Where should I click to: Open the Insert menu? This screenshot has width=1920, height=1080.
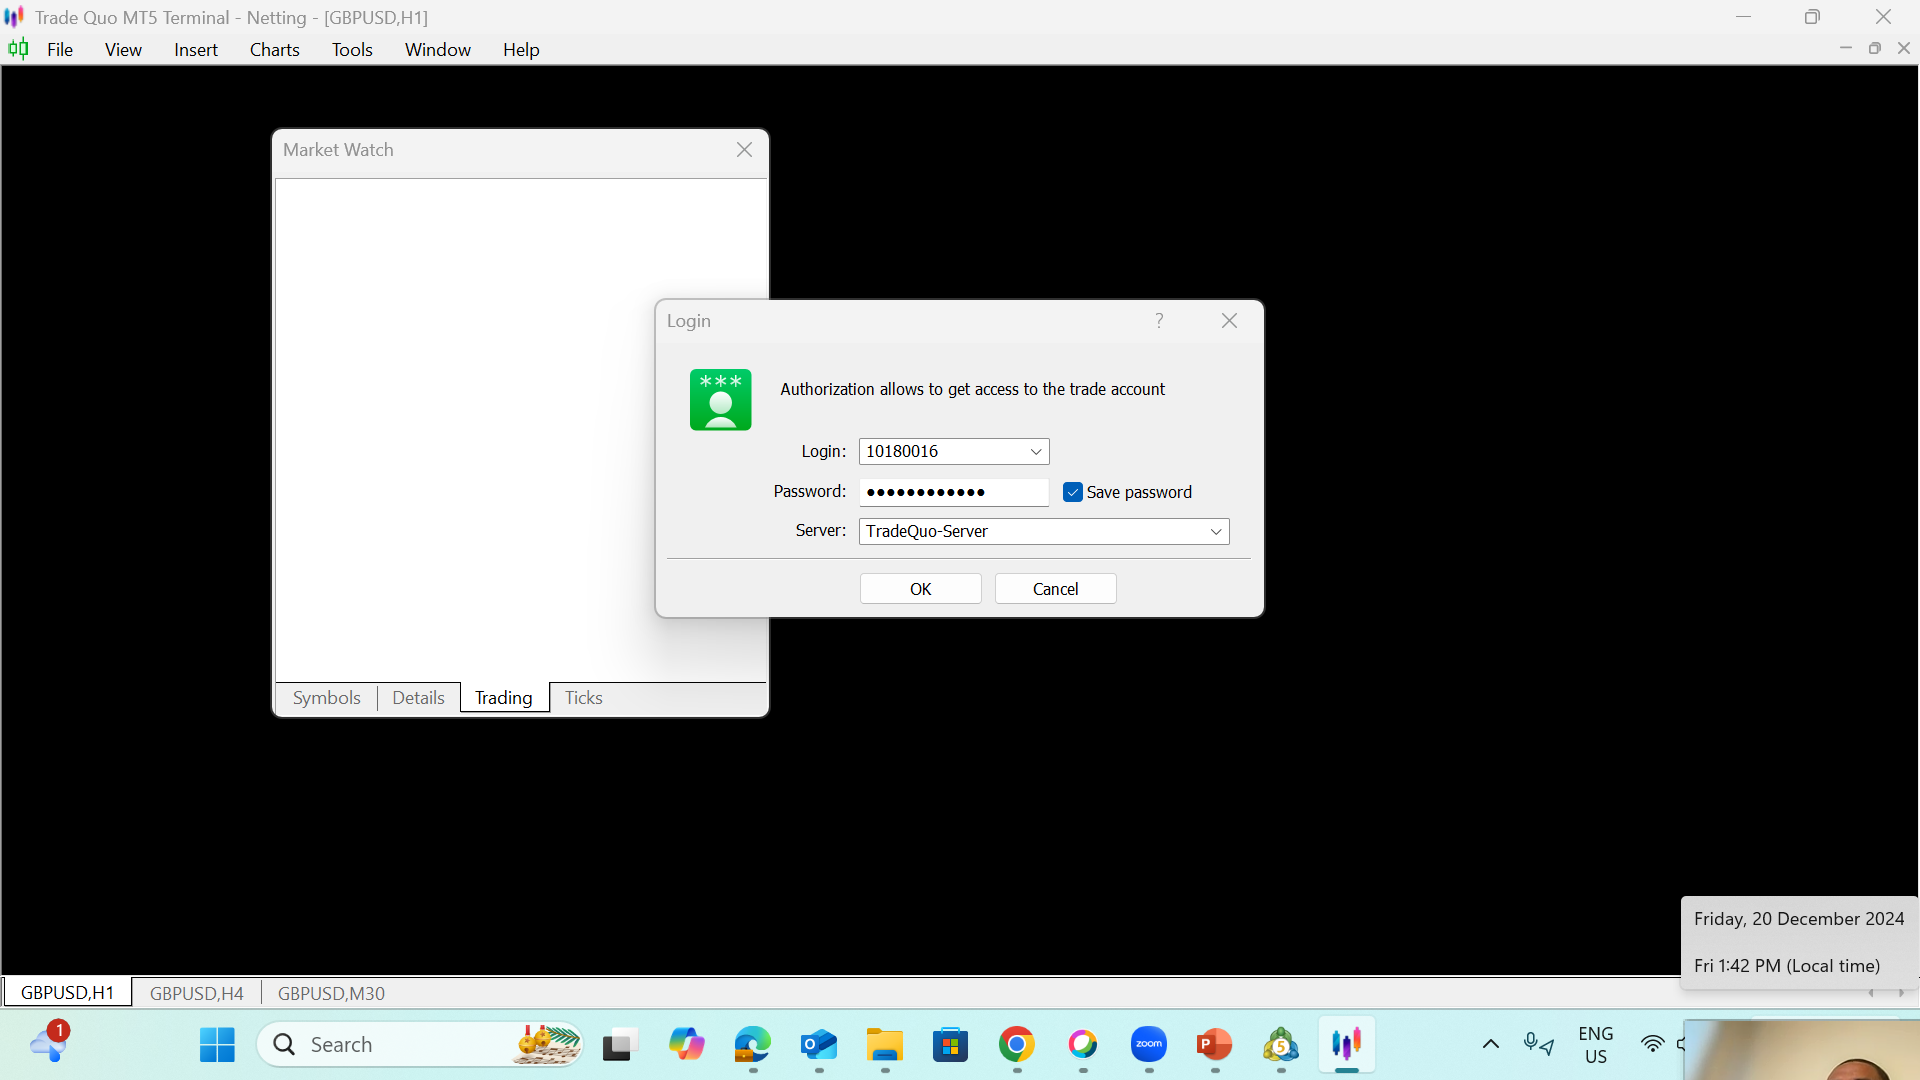tap(195, 50)
